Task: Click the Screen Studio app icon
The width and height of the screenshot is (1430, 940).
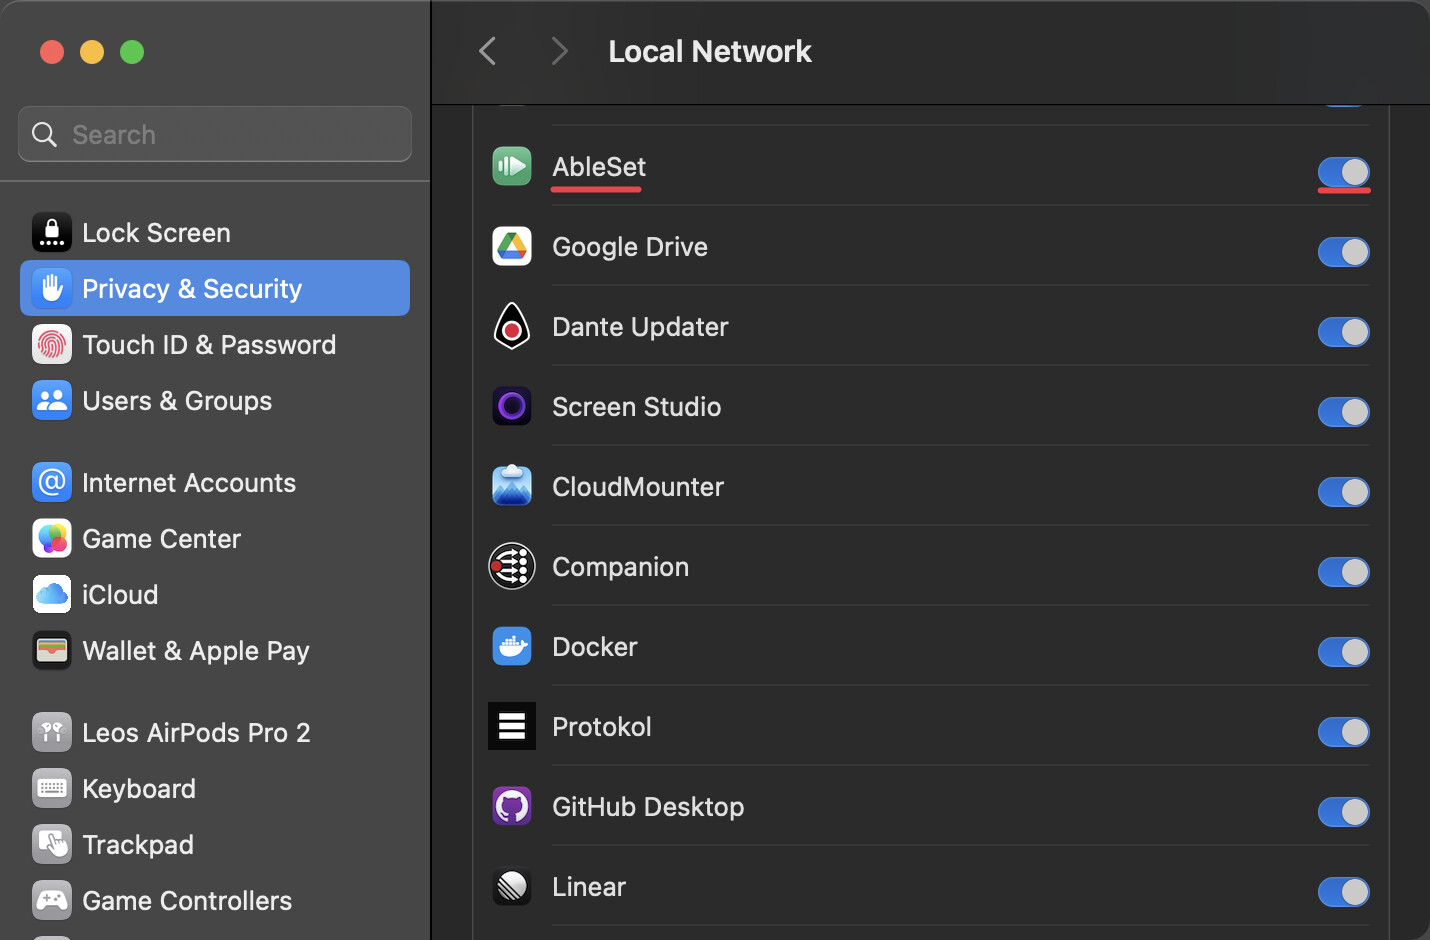Action: click(511, 406)
